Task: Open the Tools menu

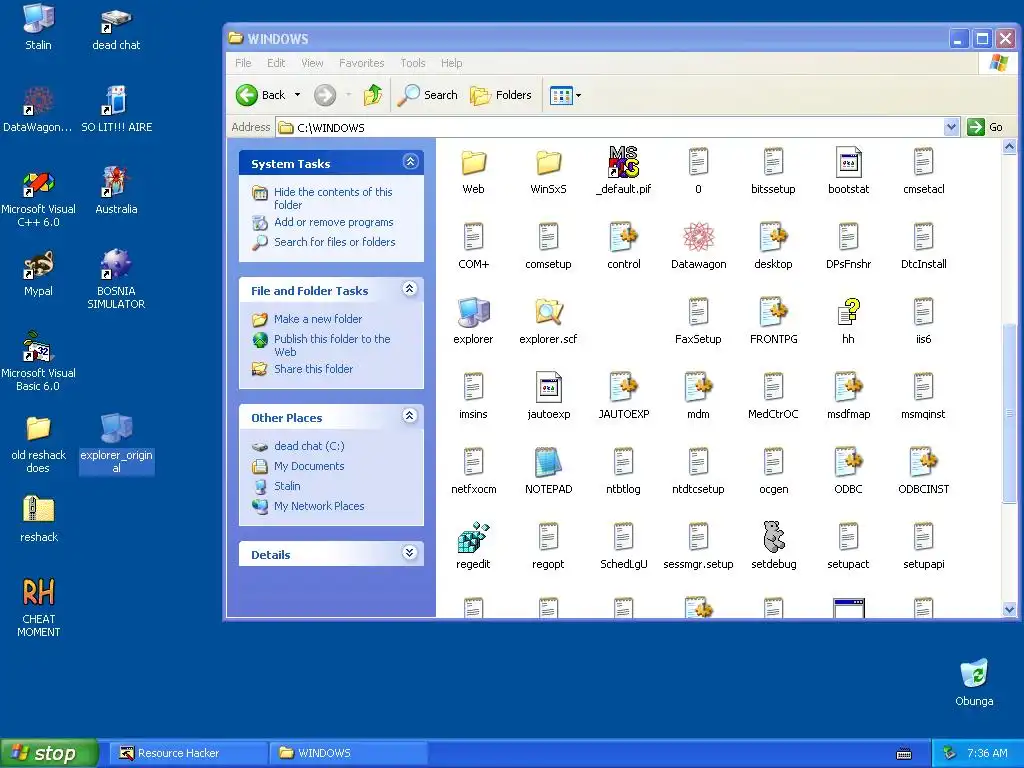Action: coord(413,63)
